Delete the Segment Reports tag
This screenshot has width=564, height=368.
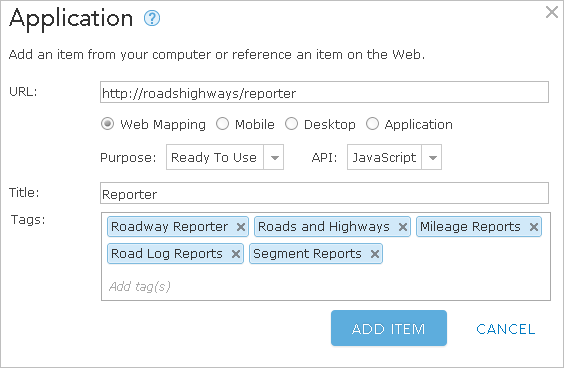(374, 254)
